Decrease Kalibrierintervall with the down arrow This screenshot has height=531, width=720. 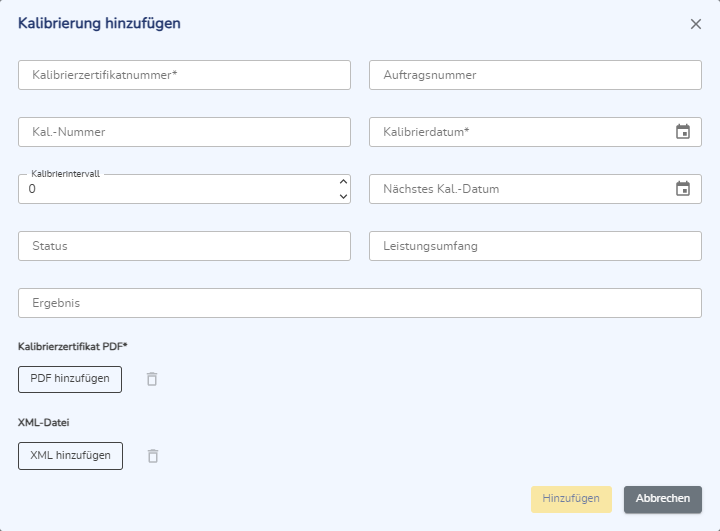[343, 196]
